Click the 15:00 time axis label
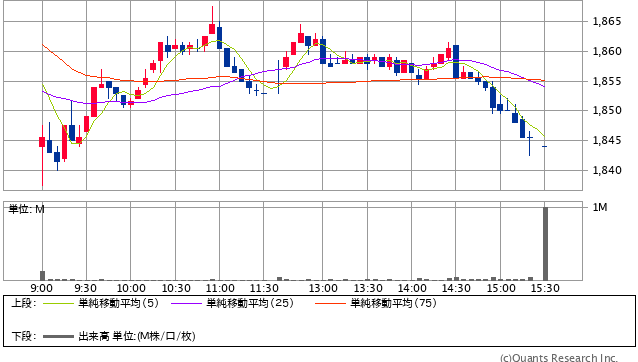 [501, 288]
